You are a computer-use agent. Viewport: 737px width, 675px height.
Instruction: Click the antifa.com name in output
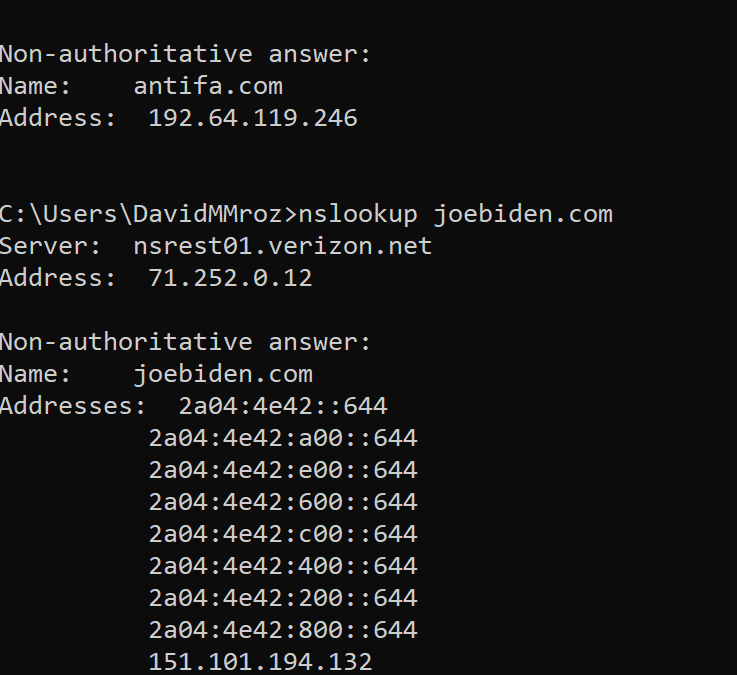tap(208, 86)
